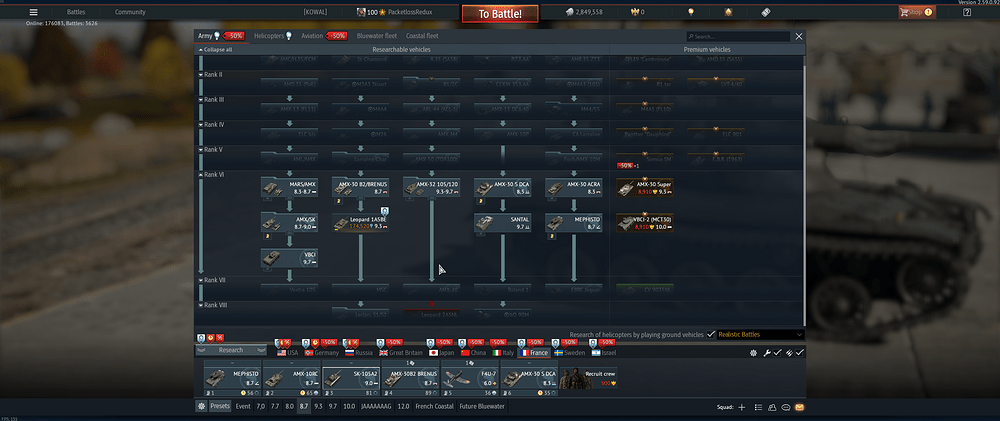The width and height of the screenshot is (1000, 421).
Task: Select the USA nation tab
Action: tap(288, 352)
